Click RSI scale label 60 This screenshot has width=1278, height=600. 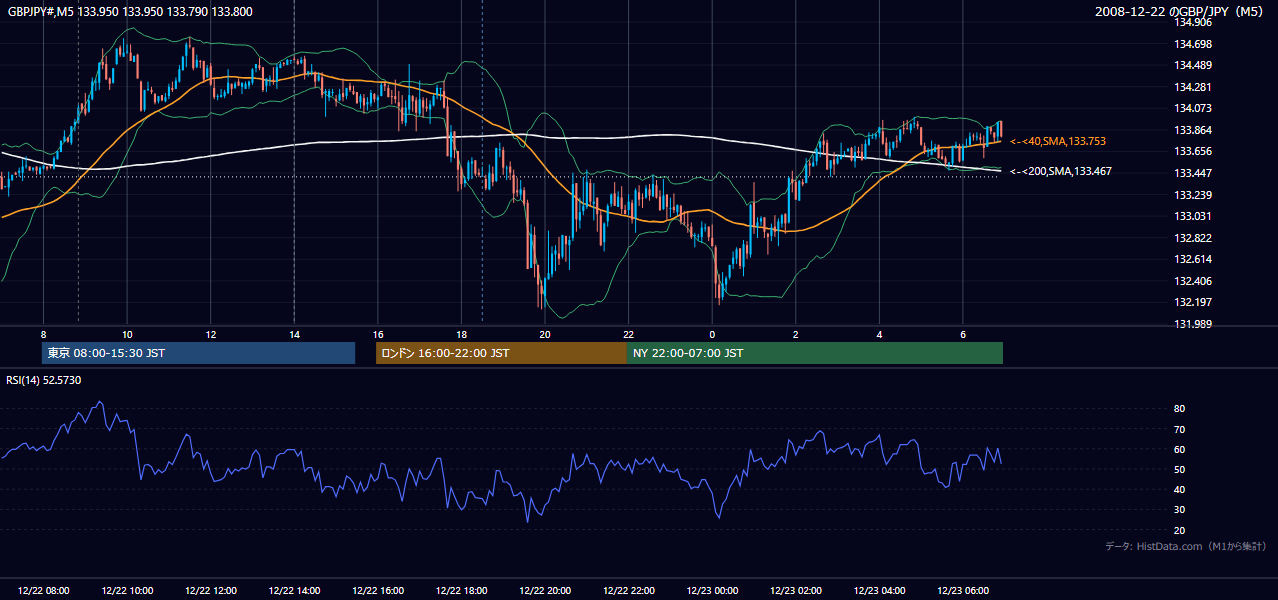(x=1180, y=449)
